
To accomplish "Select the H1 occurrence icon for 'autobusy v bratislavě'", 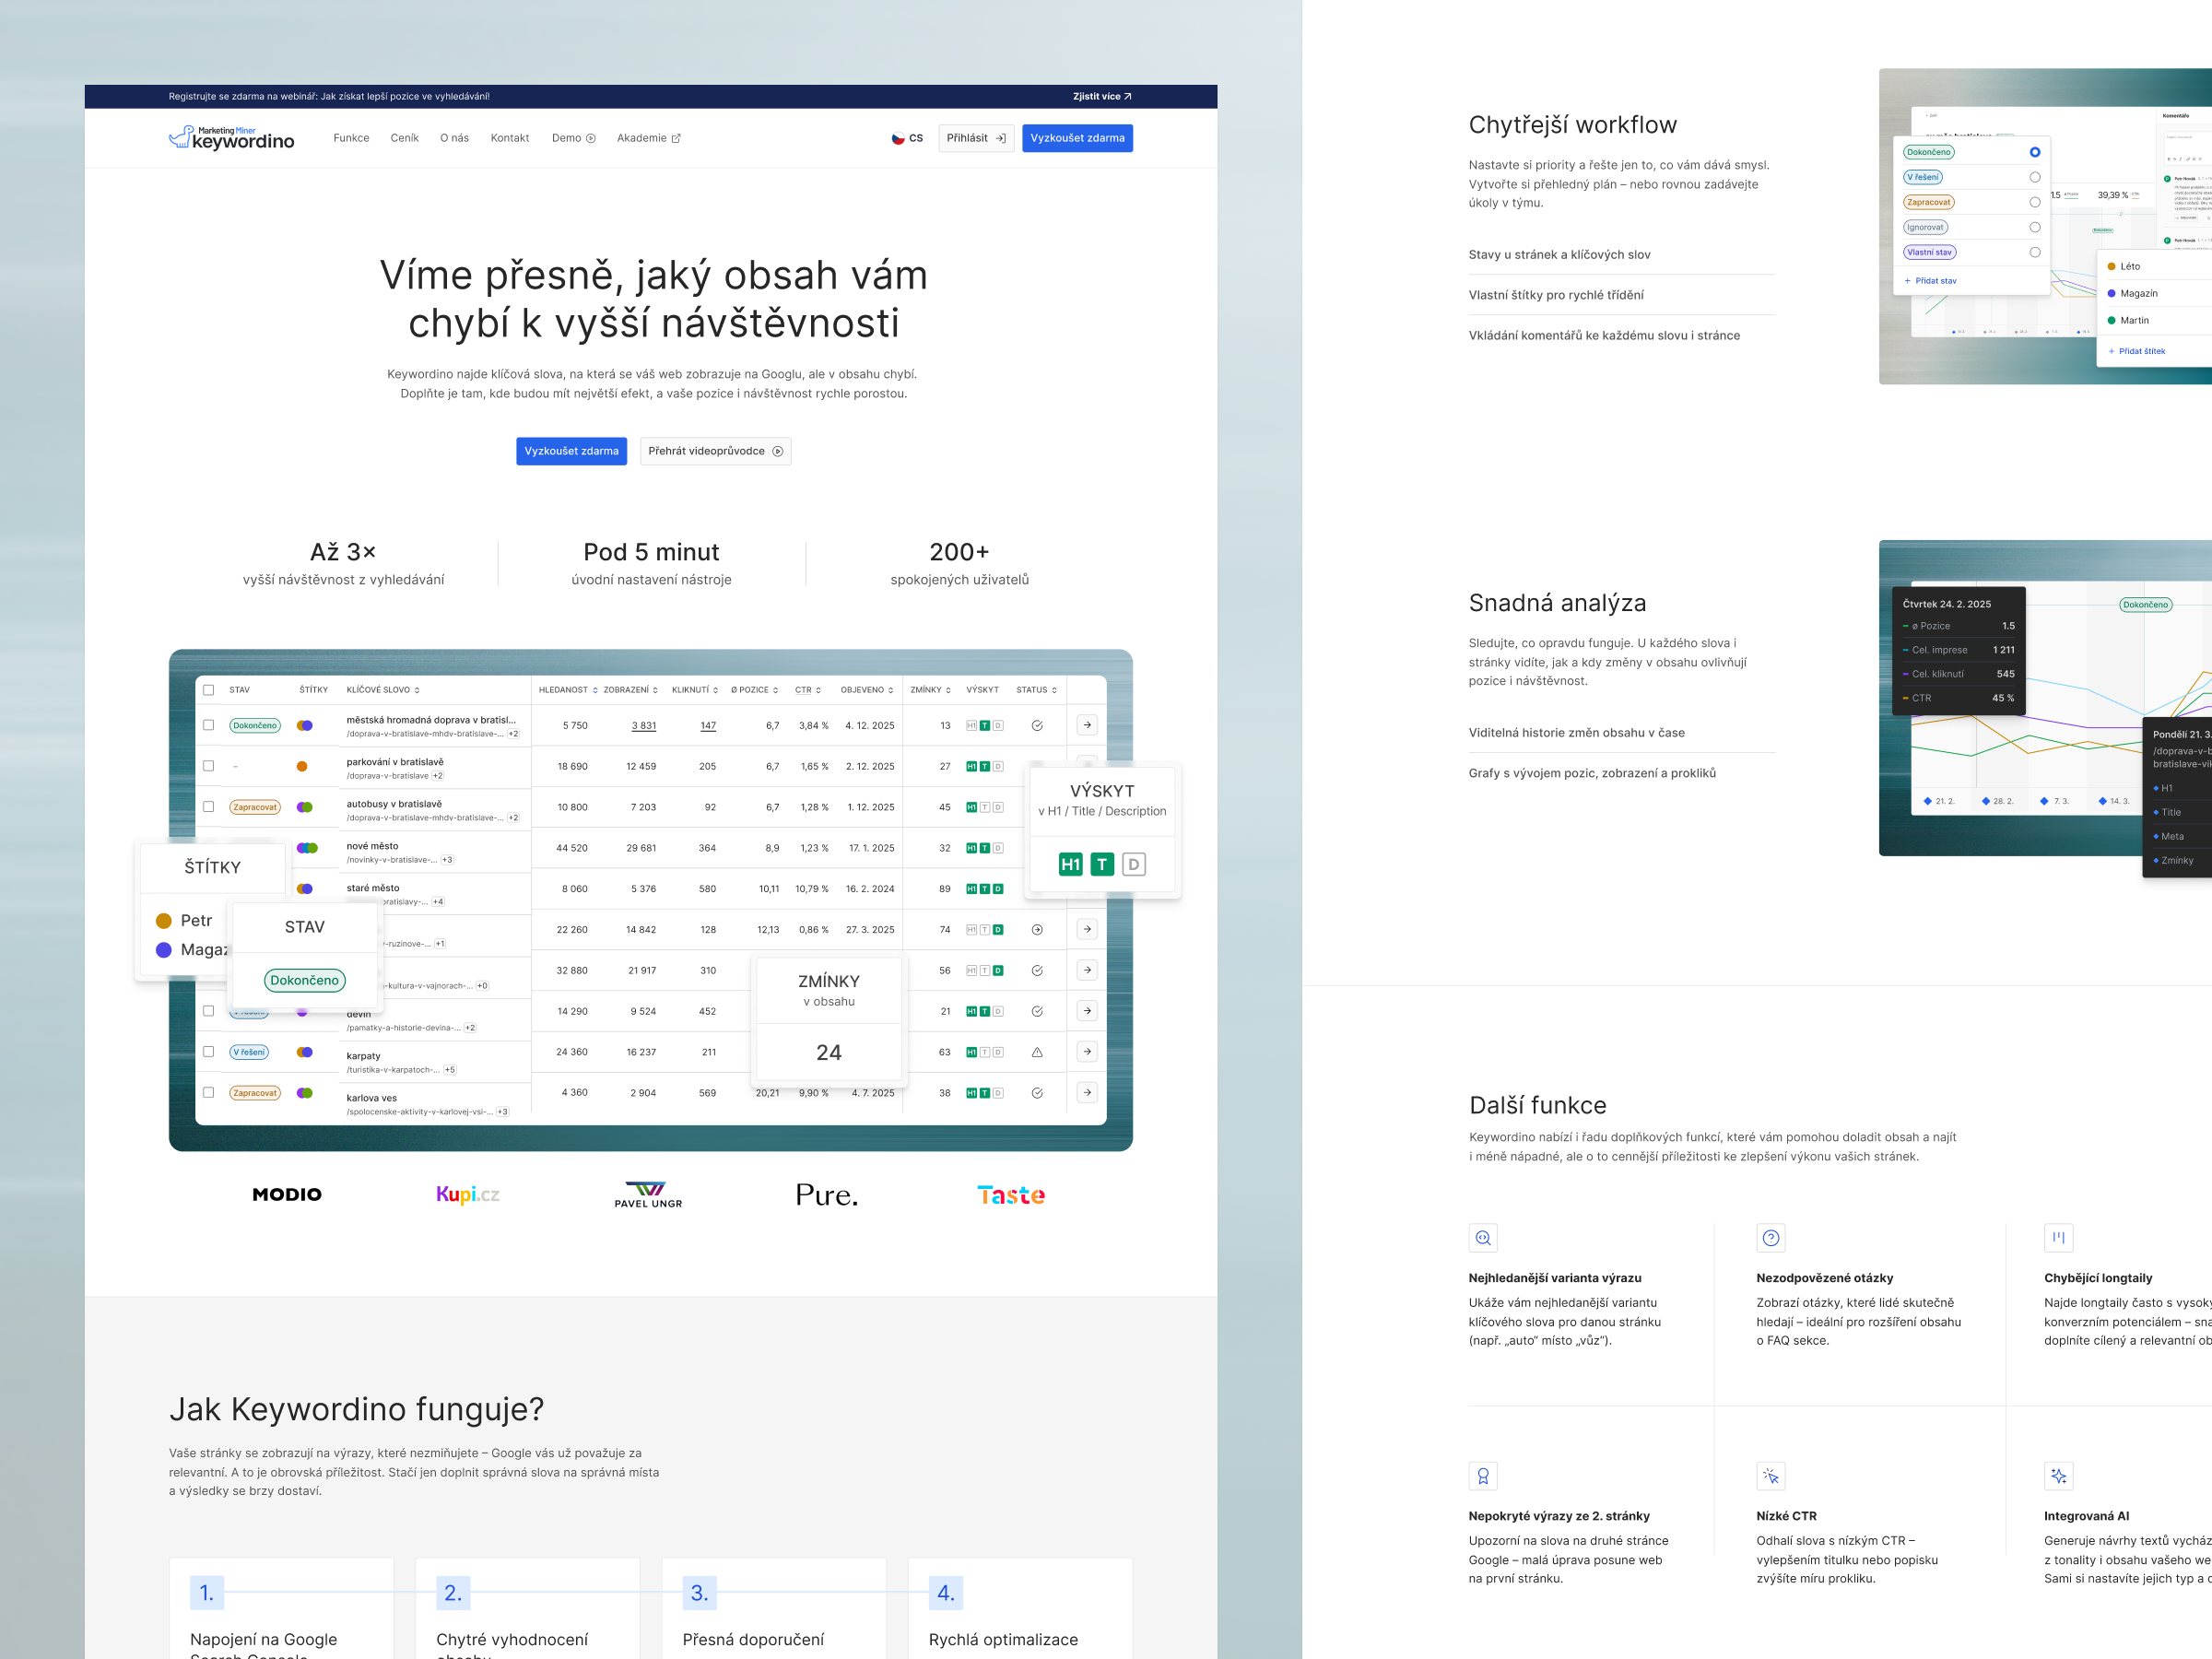I will click(x=972, y=807).
